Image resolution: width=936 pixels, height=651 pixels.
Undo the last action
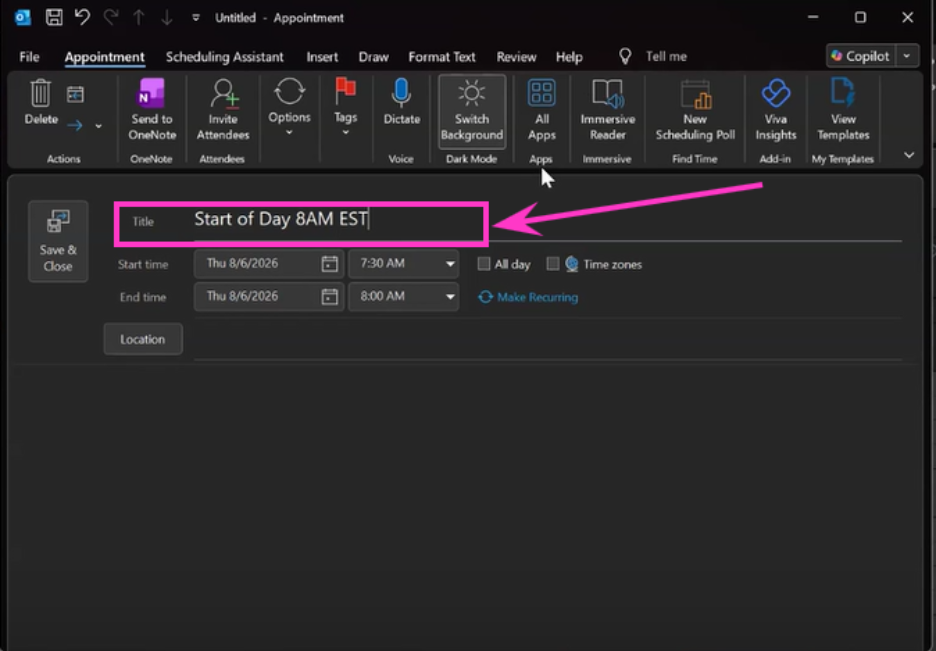coord(82,17)
